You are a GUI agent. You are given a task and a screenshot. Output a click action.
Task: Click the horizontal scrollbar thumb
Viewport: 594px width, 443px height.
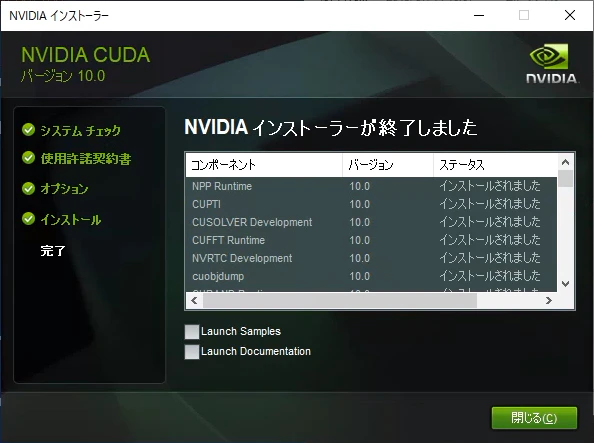tap(340, 301)
